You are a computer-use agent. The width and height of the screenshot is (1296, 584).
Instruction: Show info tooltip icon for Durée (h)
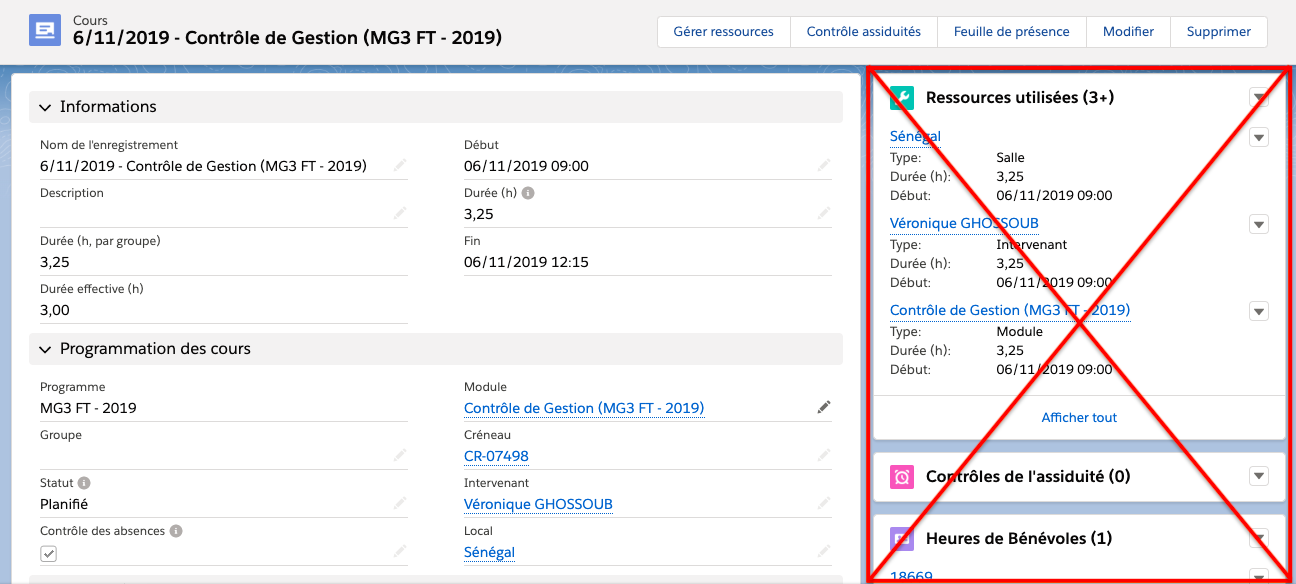coord(529,193)
